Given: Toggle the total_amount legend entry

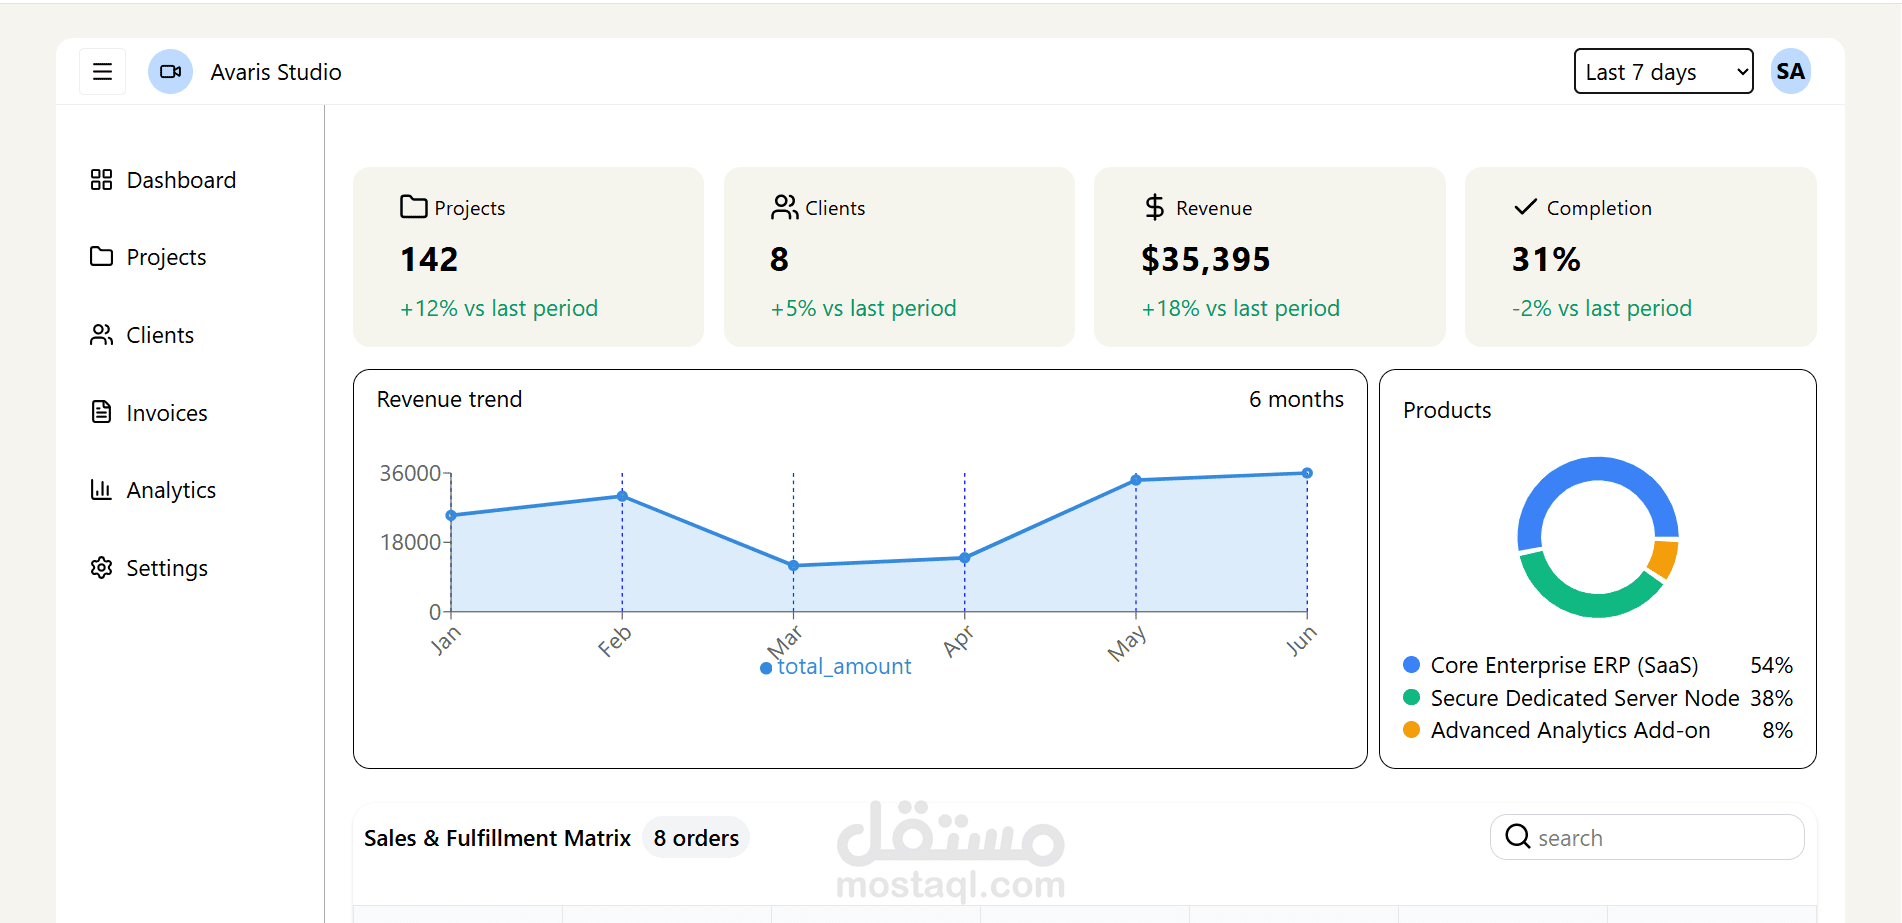Looking at the screenshot, I should [836, 667].
